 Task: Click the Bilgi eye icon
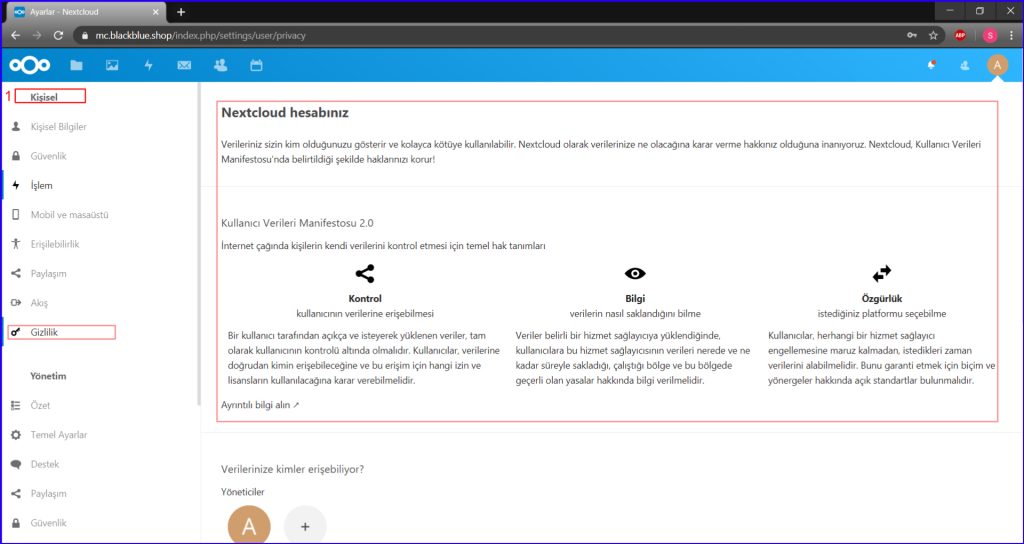[x=635, y=273]
